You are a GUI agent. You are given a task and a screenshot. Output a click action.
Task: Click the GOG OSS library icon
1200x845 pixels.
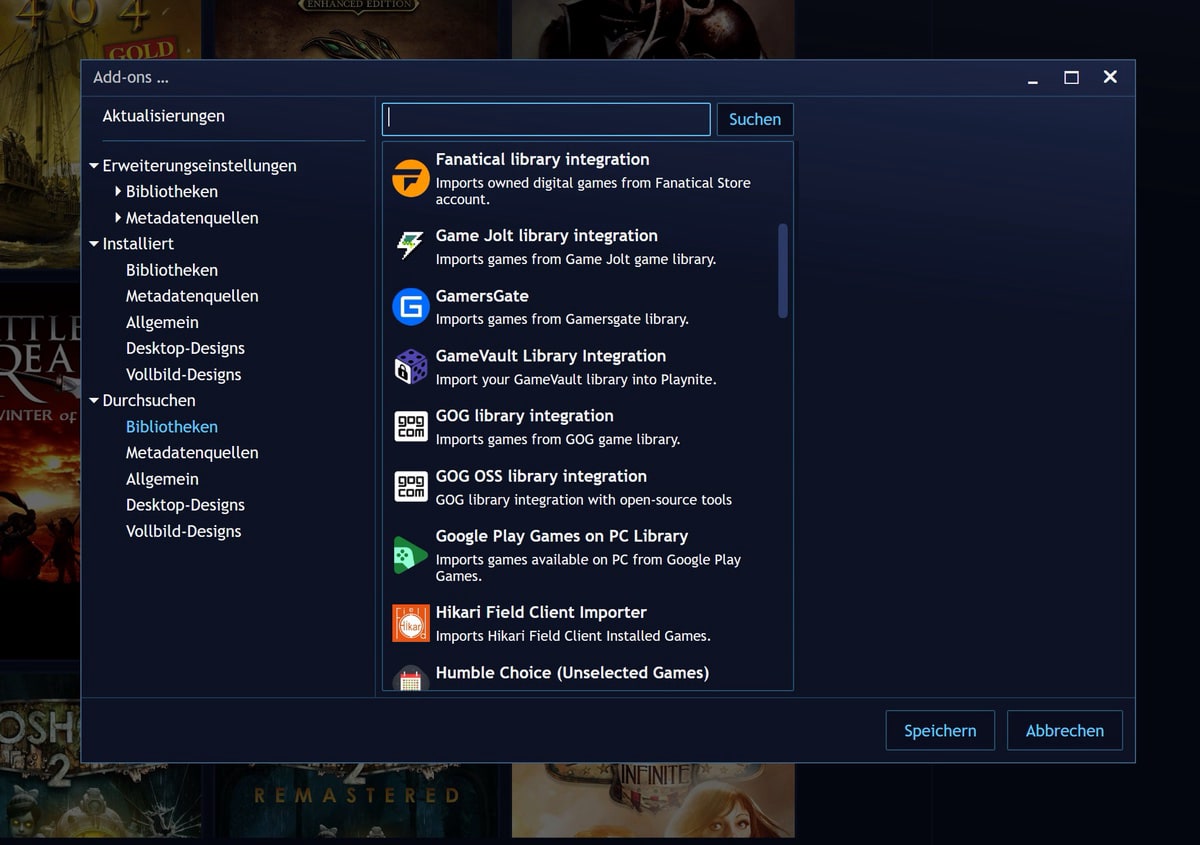pyautogui.click(x=410, y=487)
